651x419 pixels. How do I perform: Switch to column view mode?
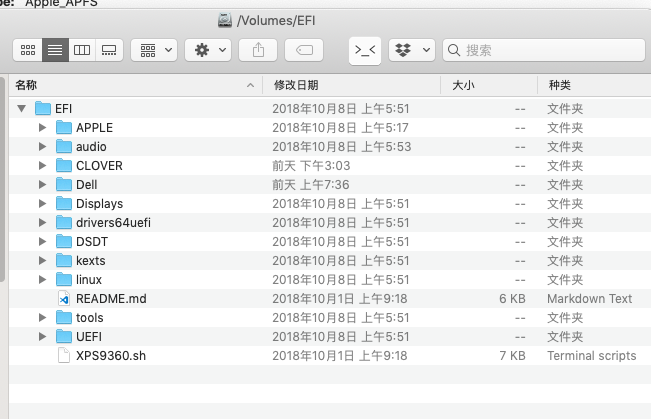point(82,50)
